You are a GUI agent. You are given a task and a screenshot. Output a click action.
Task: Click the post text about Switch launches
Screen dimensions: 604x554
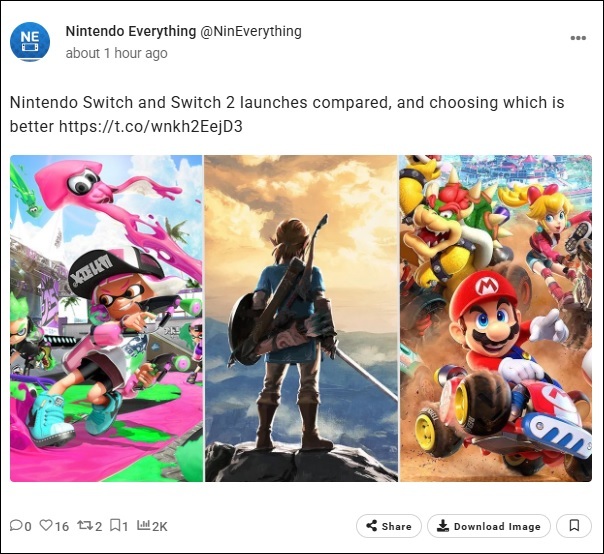tap(287, 103)
